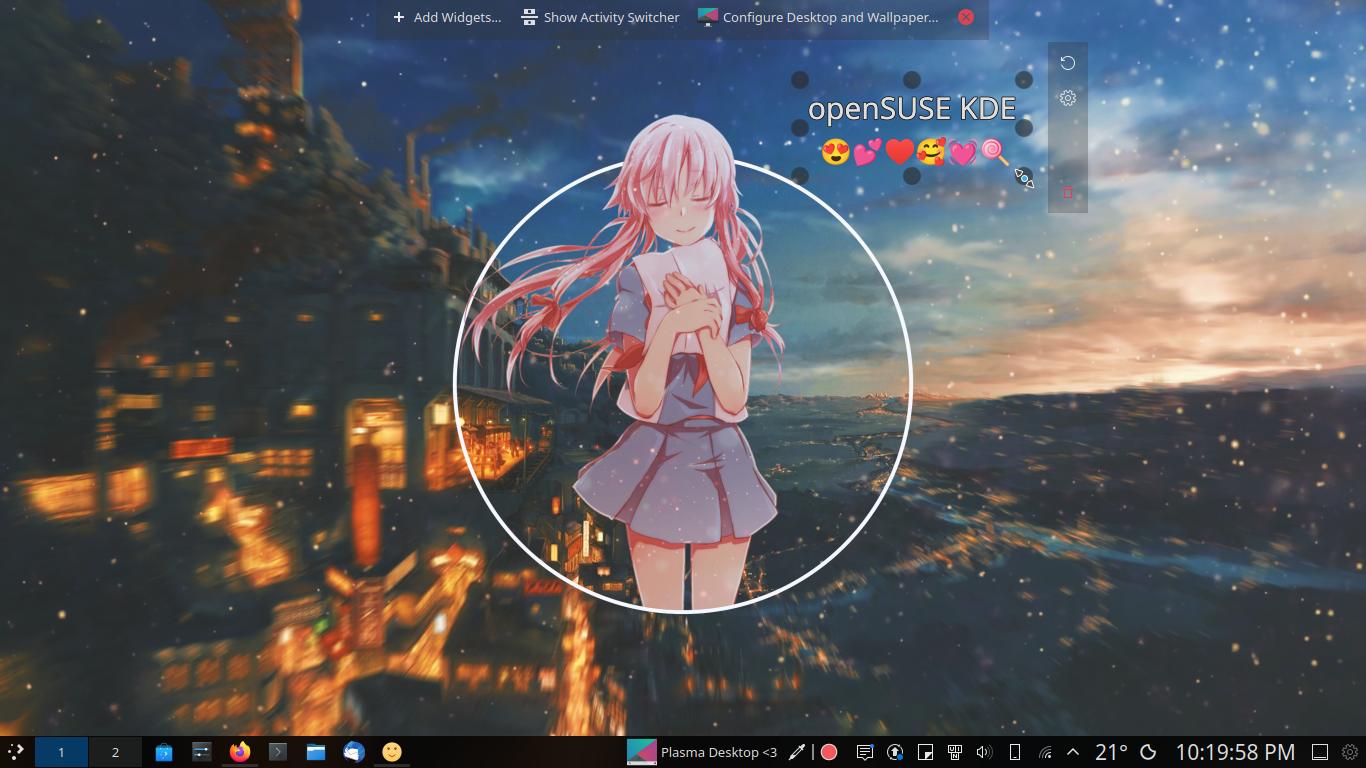Open the Discover software store from taskbar
Viewport: 1366px width, 768px height.
tap(164, 752)
